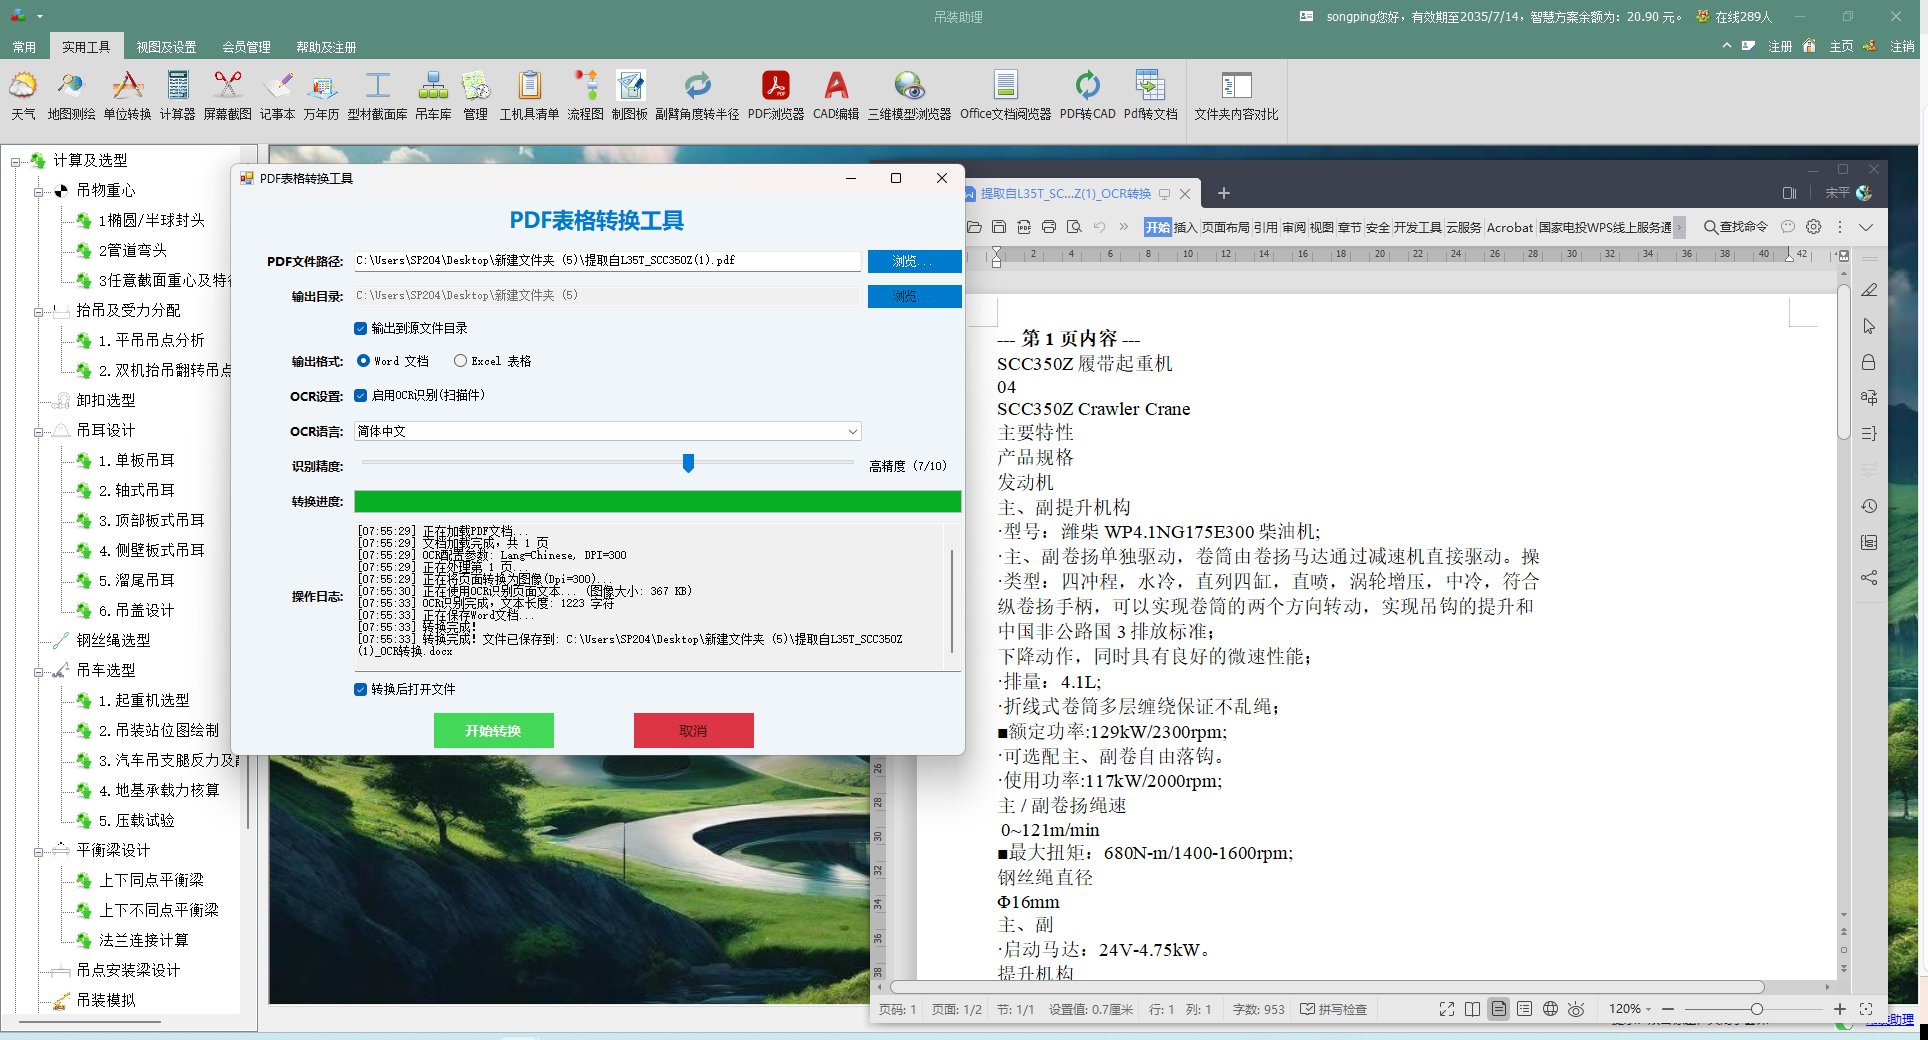Screen dimensions: 1928x1040
Task: Launch the PDF转CAD converter
Action: 1087,96
